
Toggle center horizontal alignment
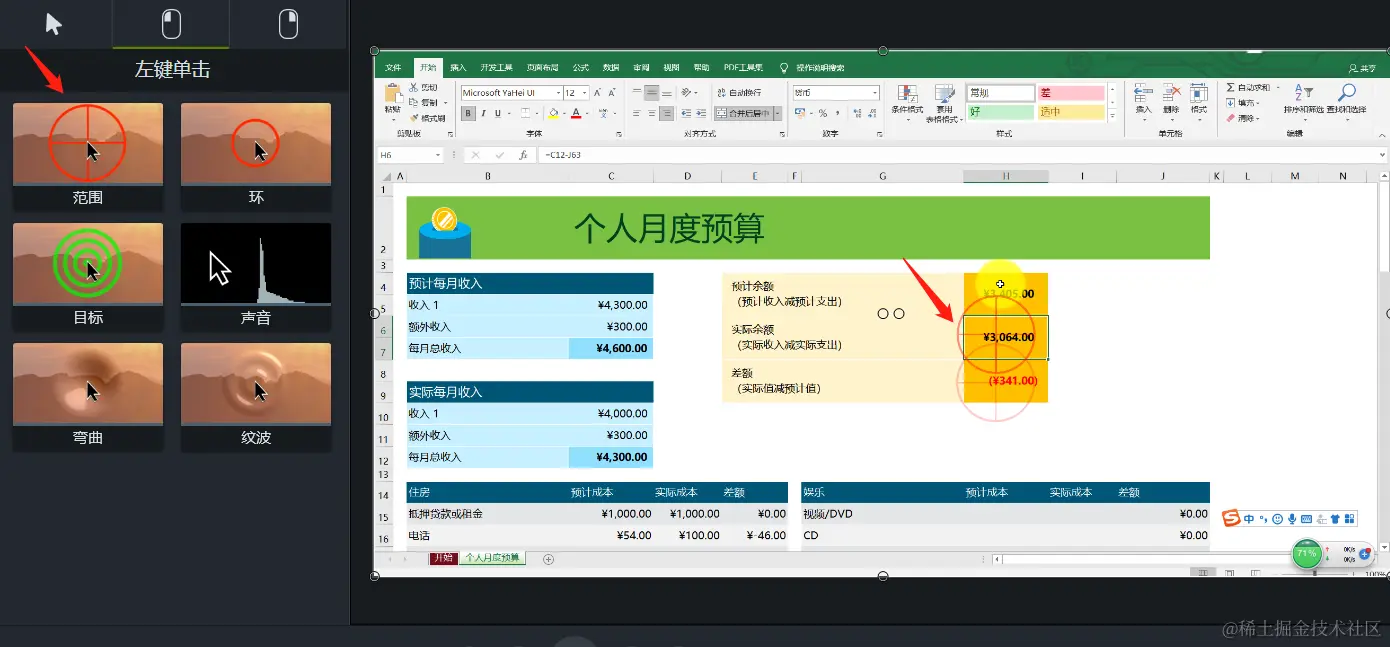(652, 114)
